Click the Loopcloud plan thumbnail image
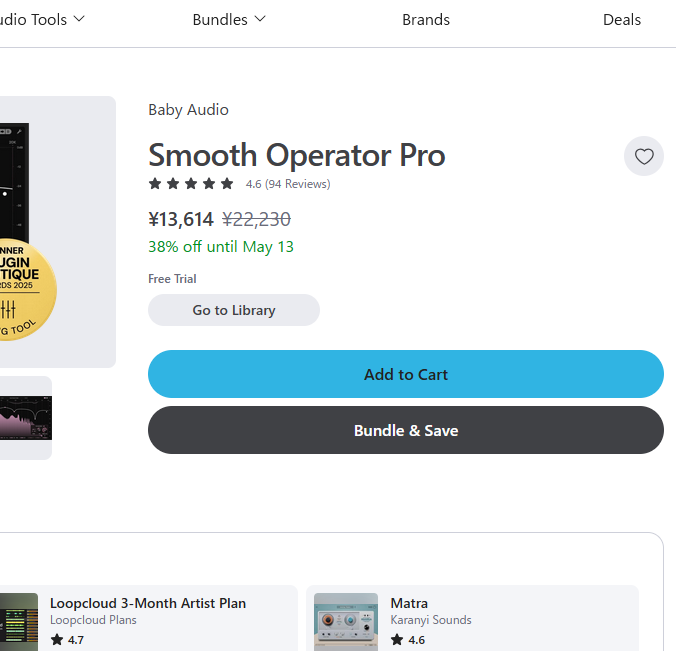 pyautogui.click(x=19, y=622)
